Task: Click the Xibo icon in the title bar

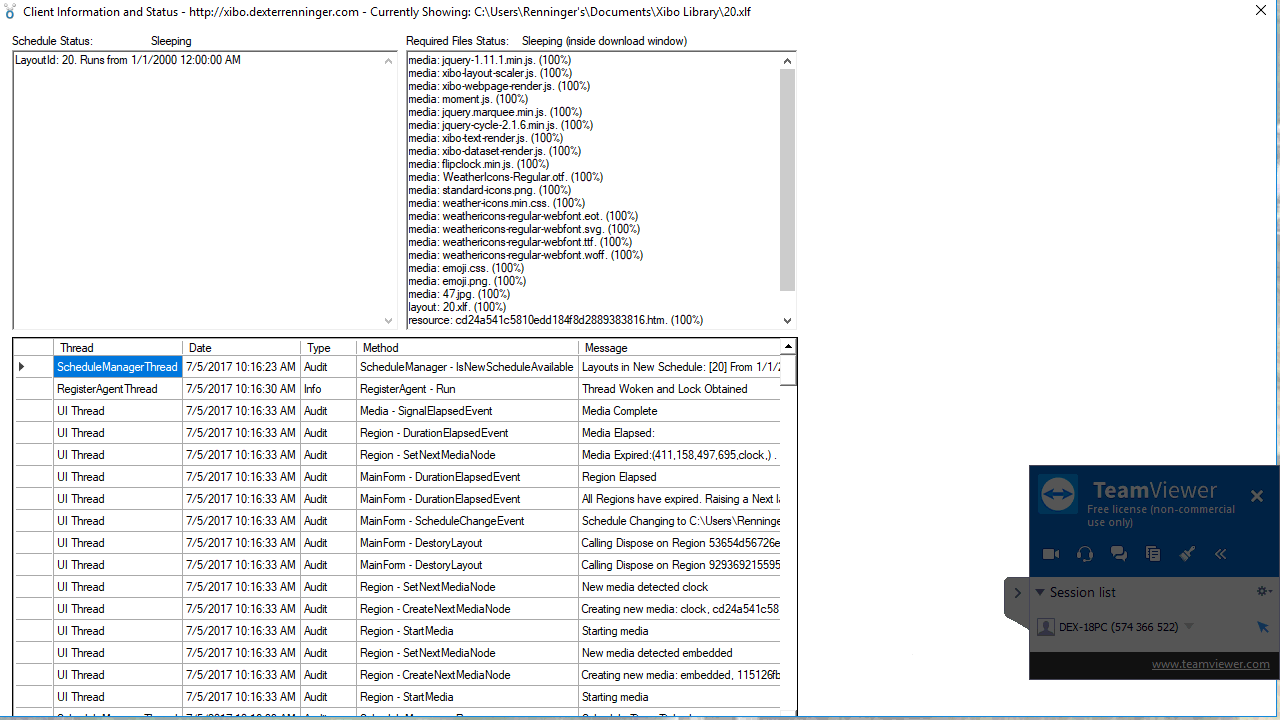Action: (x=10, y=12)
